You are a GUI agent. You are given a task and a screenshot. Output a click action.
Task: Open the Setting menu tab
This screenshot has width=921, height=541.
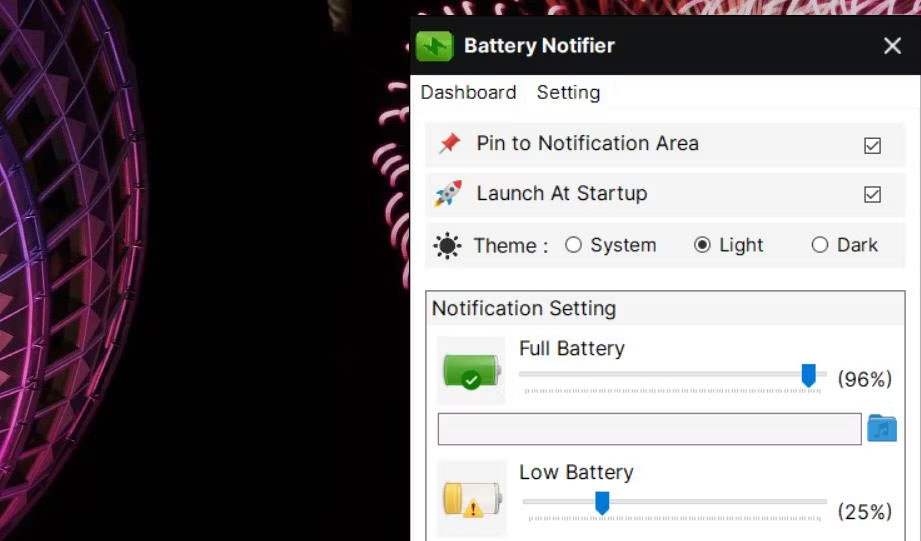568,92
